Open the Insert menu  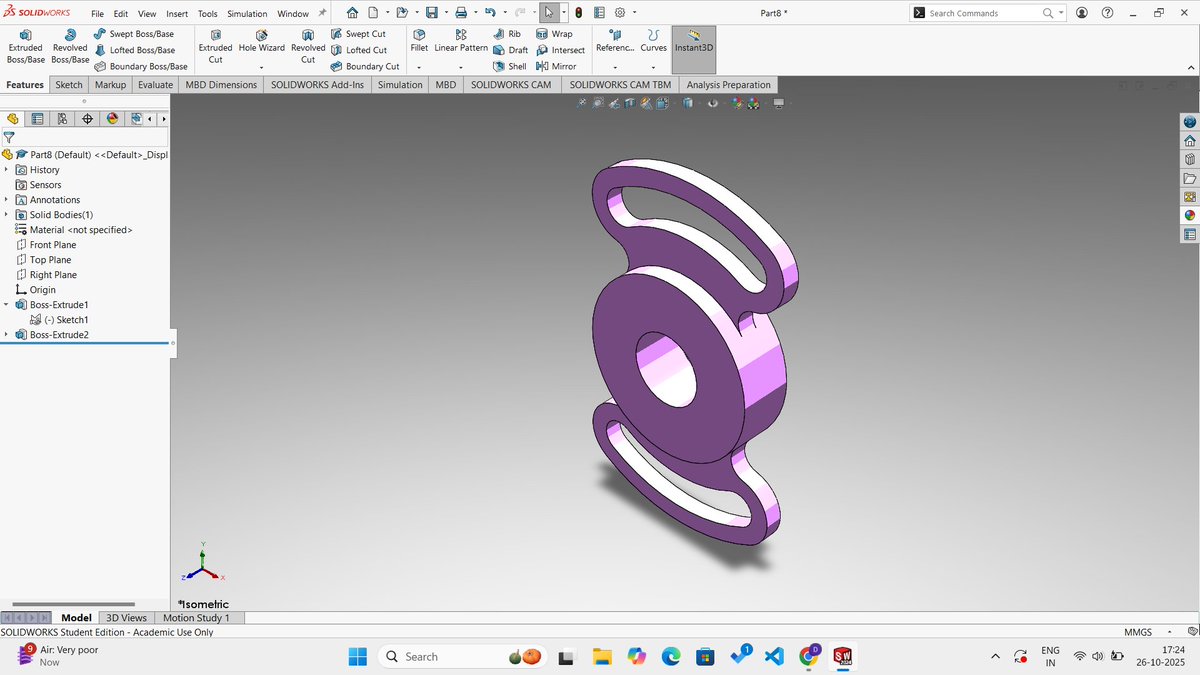pos(177,14)
